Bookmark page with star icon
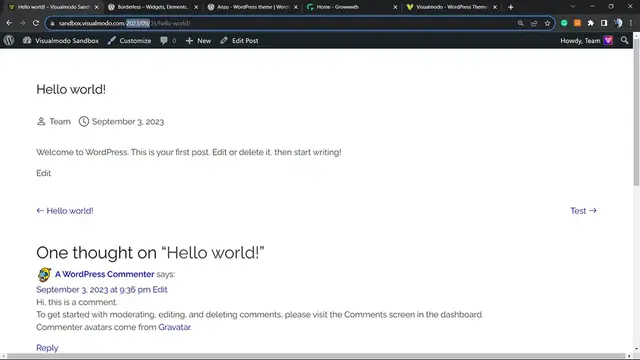The image size is (640, 360). pos(547,23)
